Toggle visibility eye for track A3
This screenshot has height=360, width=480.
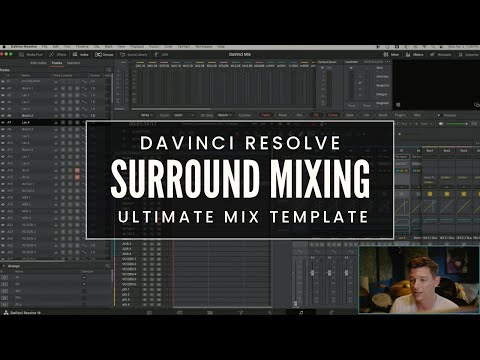pyautogui.click(x=3, y=95)
